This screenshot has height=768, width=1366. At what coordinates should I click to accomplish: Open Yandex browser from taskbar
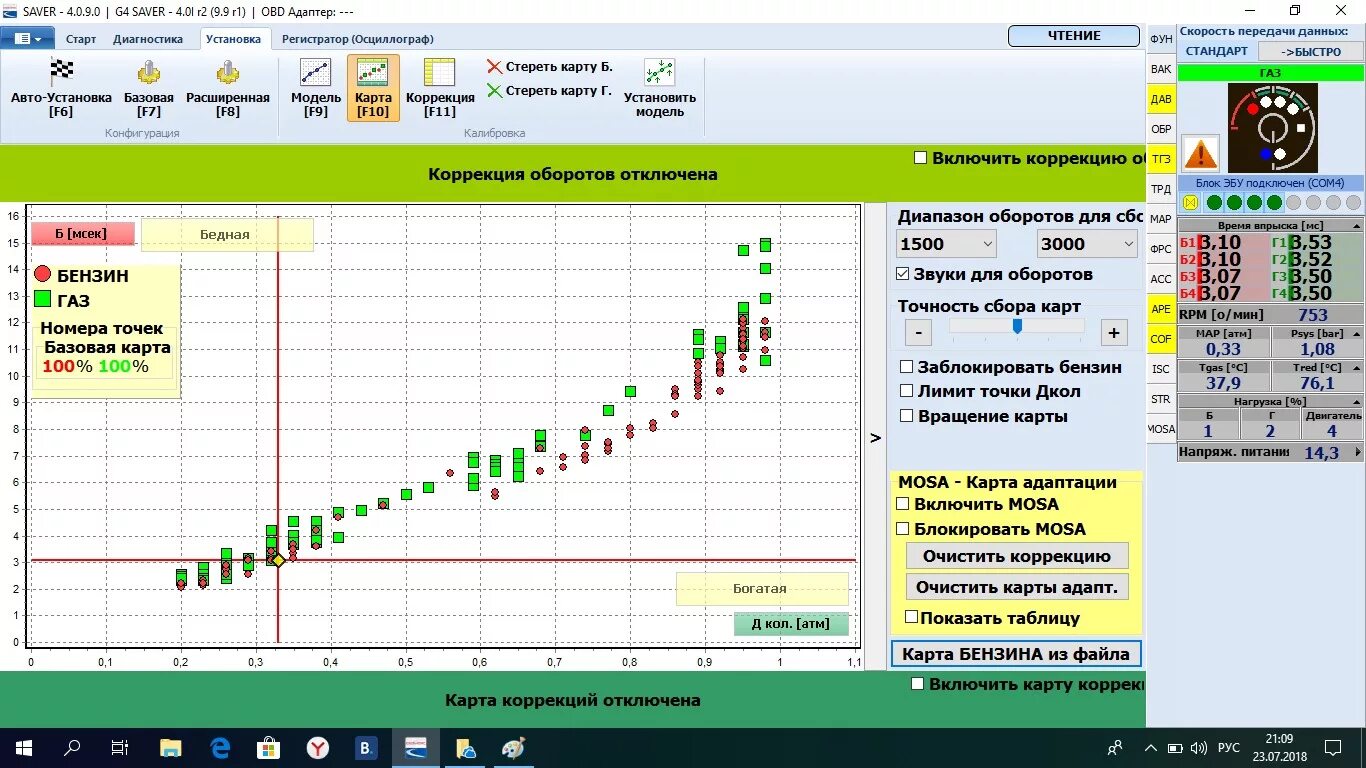pyautogui.click(x=318, y=748)
